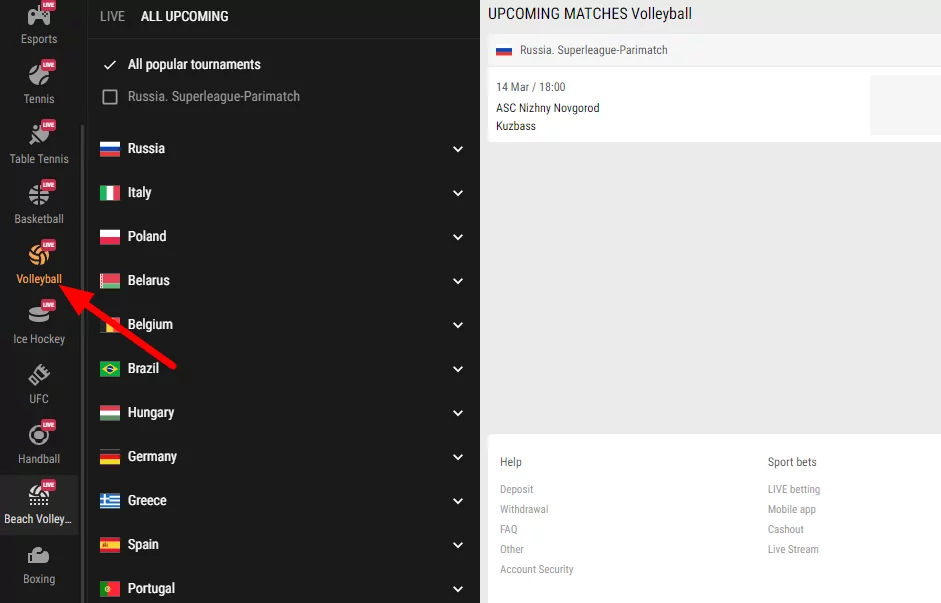Select the Ice Hockey icon
941x603 pixels.
(39, 322)
